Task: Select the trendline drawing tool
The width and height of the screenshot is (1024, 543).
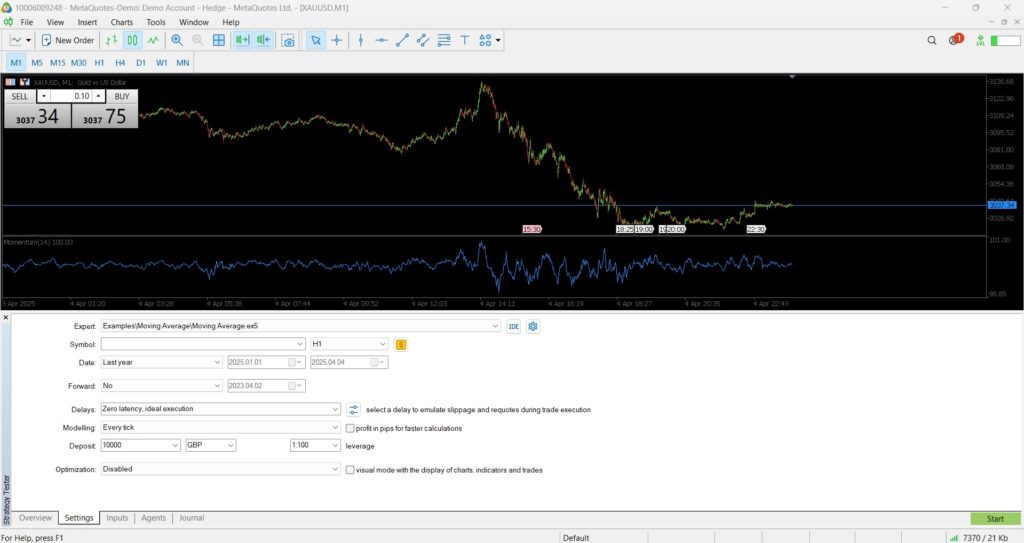Action: (403, 40)
